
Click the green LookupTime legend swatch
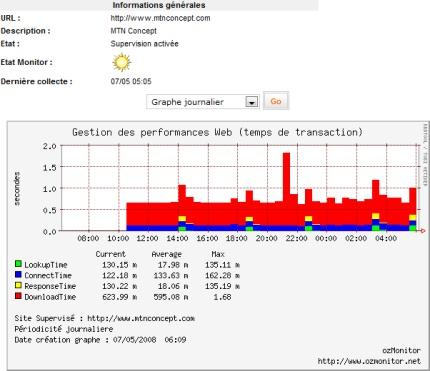coord(18,264)
